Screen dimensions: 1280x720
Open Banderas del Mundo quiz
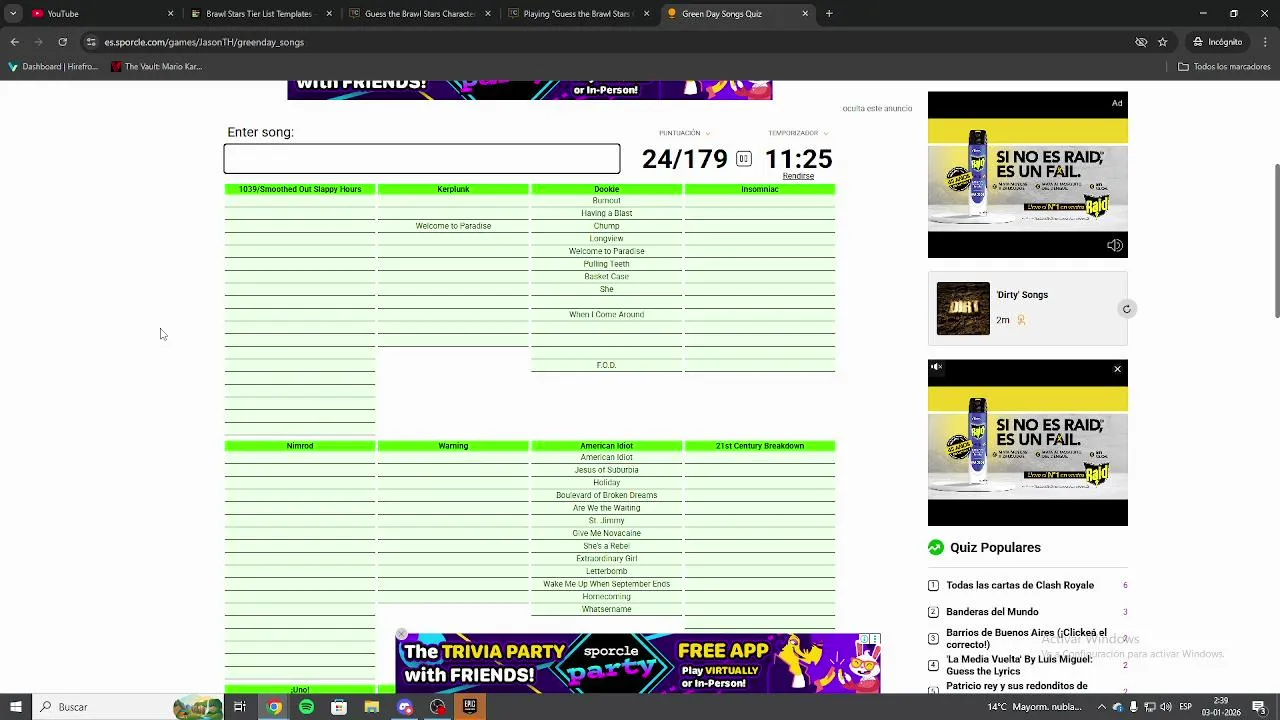[992, 612]
